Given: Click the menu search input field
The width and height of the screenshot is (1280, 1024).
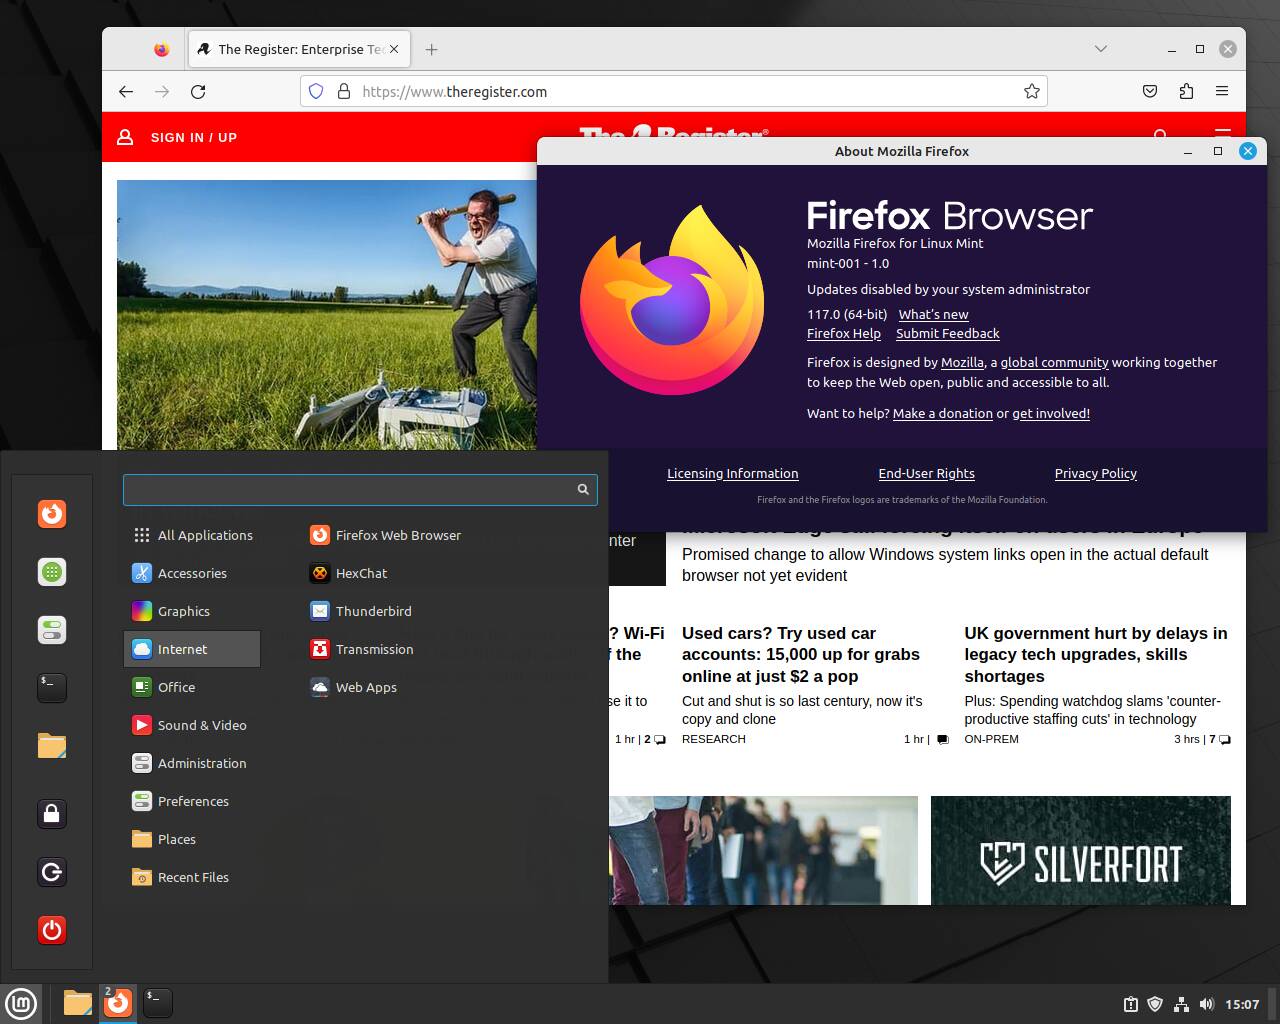Looking at the screenshot, I should 360,489.
